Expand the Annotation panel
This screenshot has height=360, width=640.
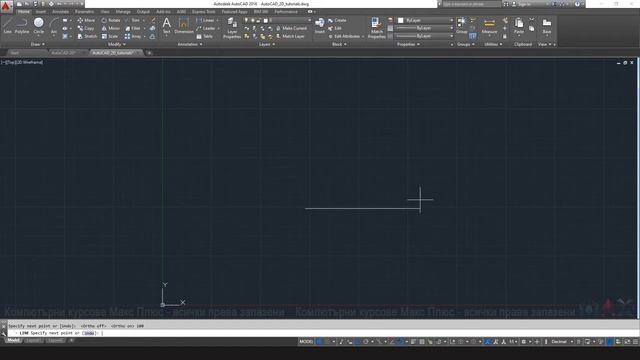pos(190,44)
